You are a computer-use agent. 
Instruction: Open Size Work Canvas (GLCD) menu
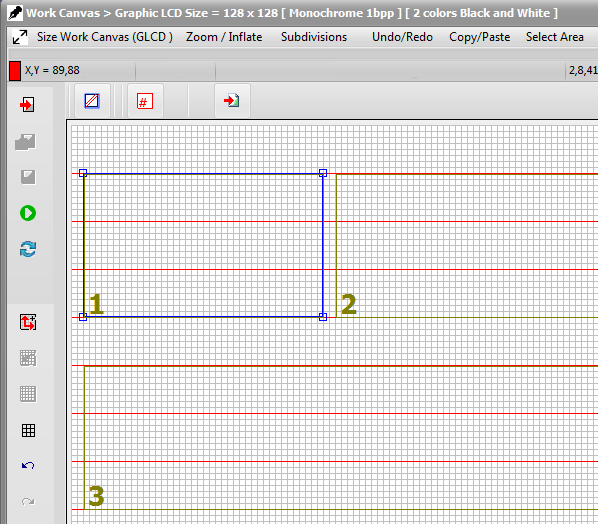(104, 37)
